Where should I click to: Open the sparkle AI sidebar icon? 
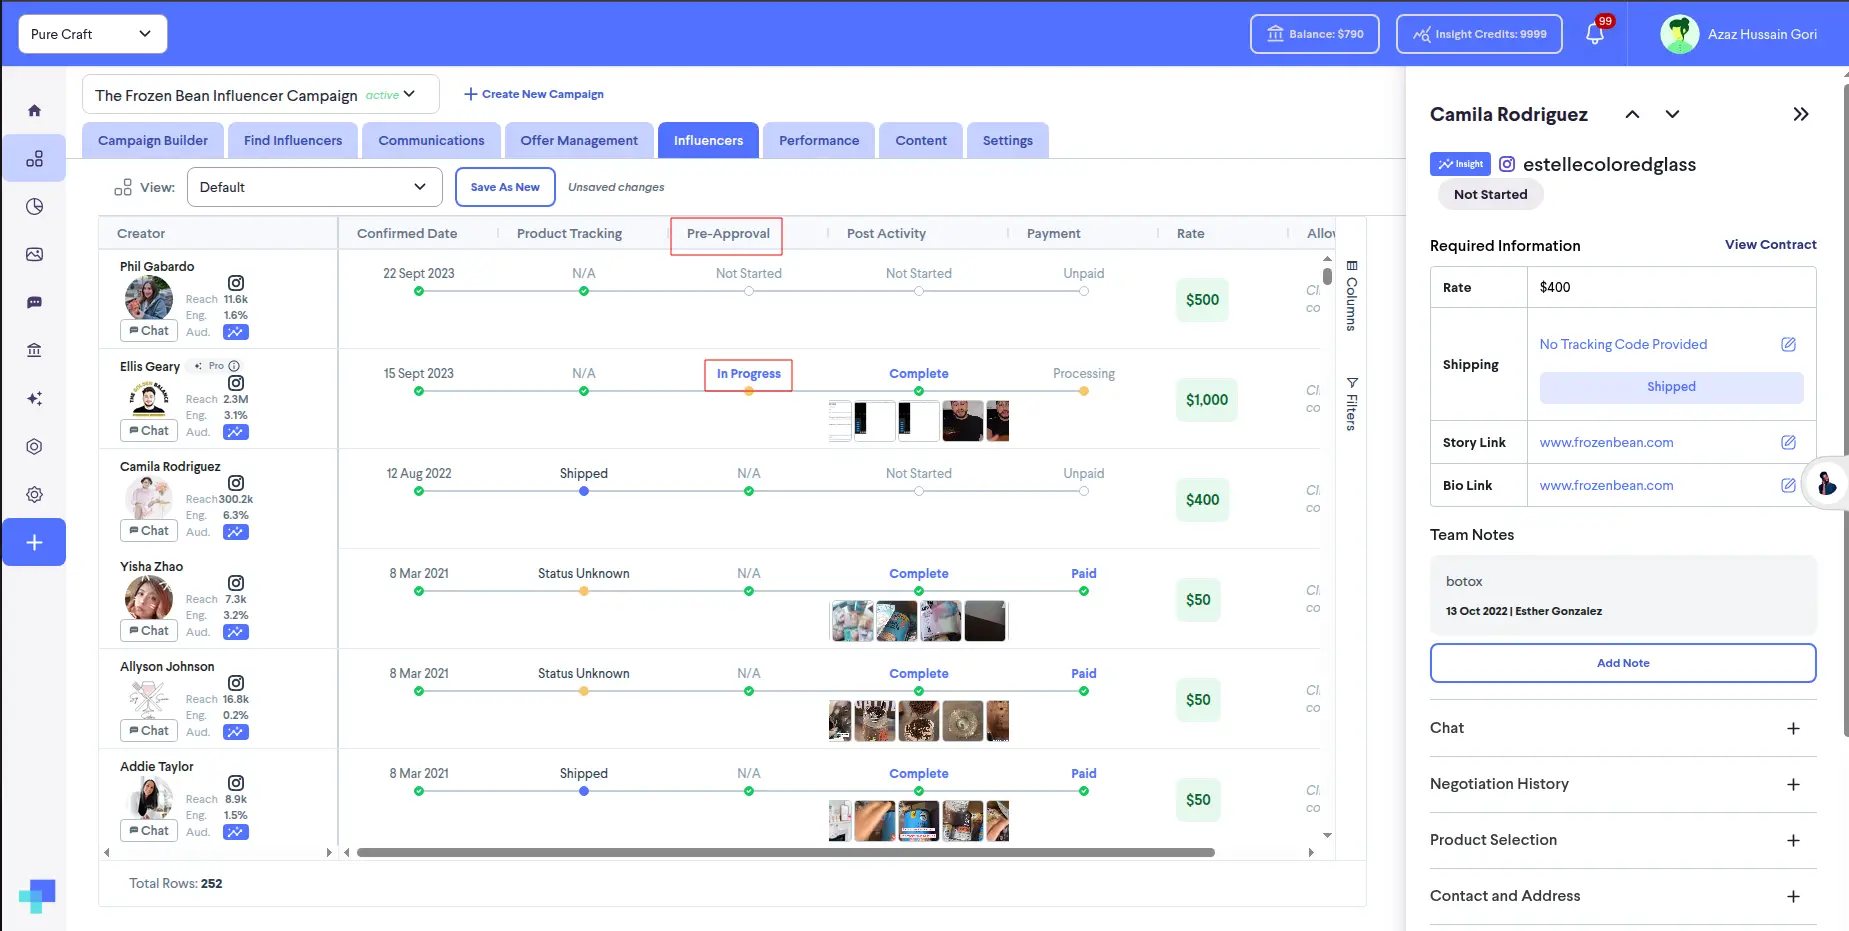tap(34, 398)
